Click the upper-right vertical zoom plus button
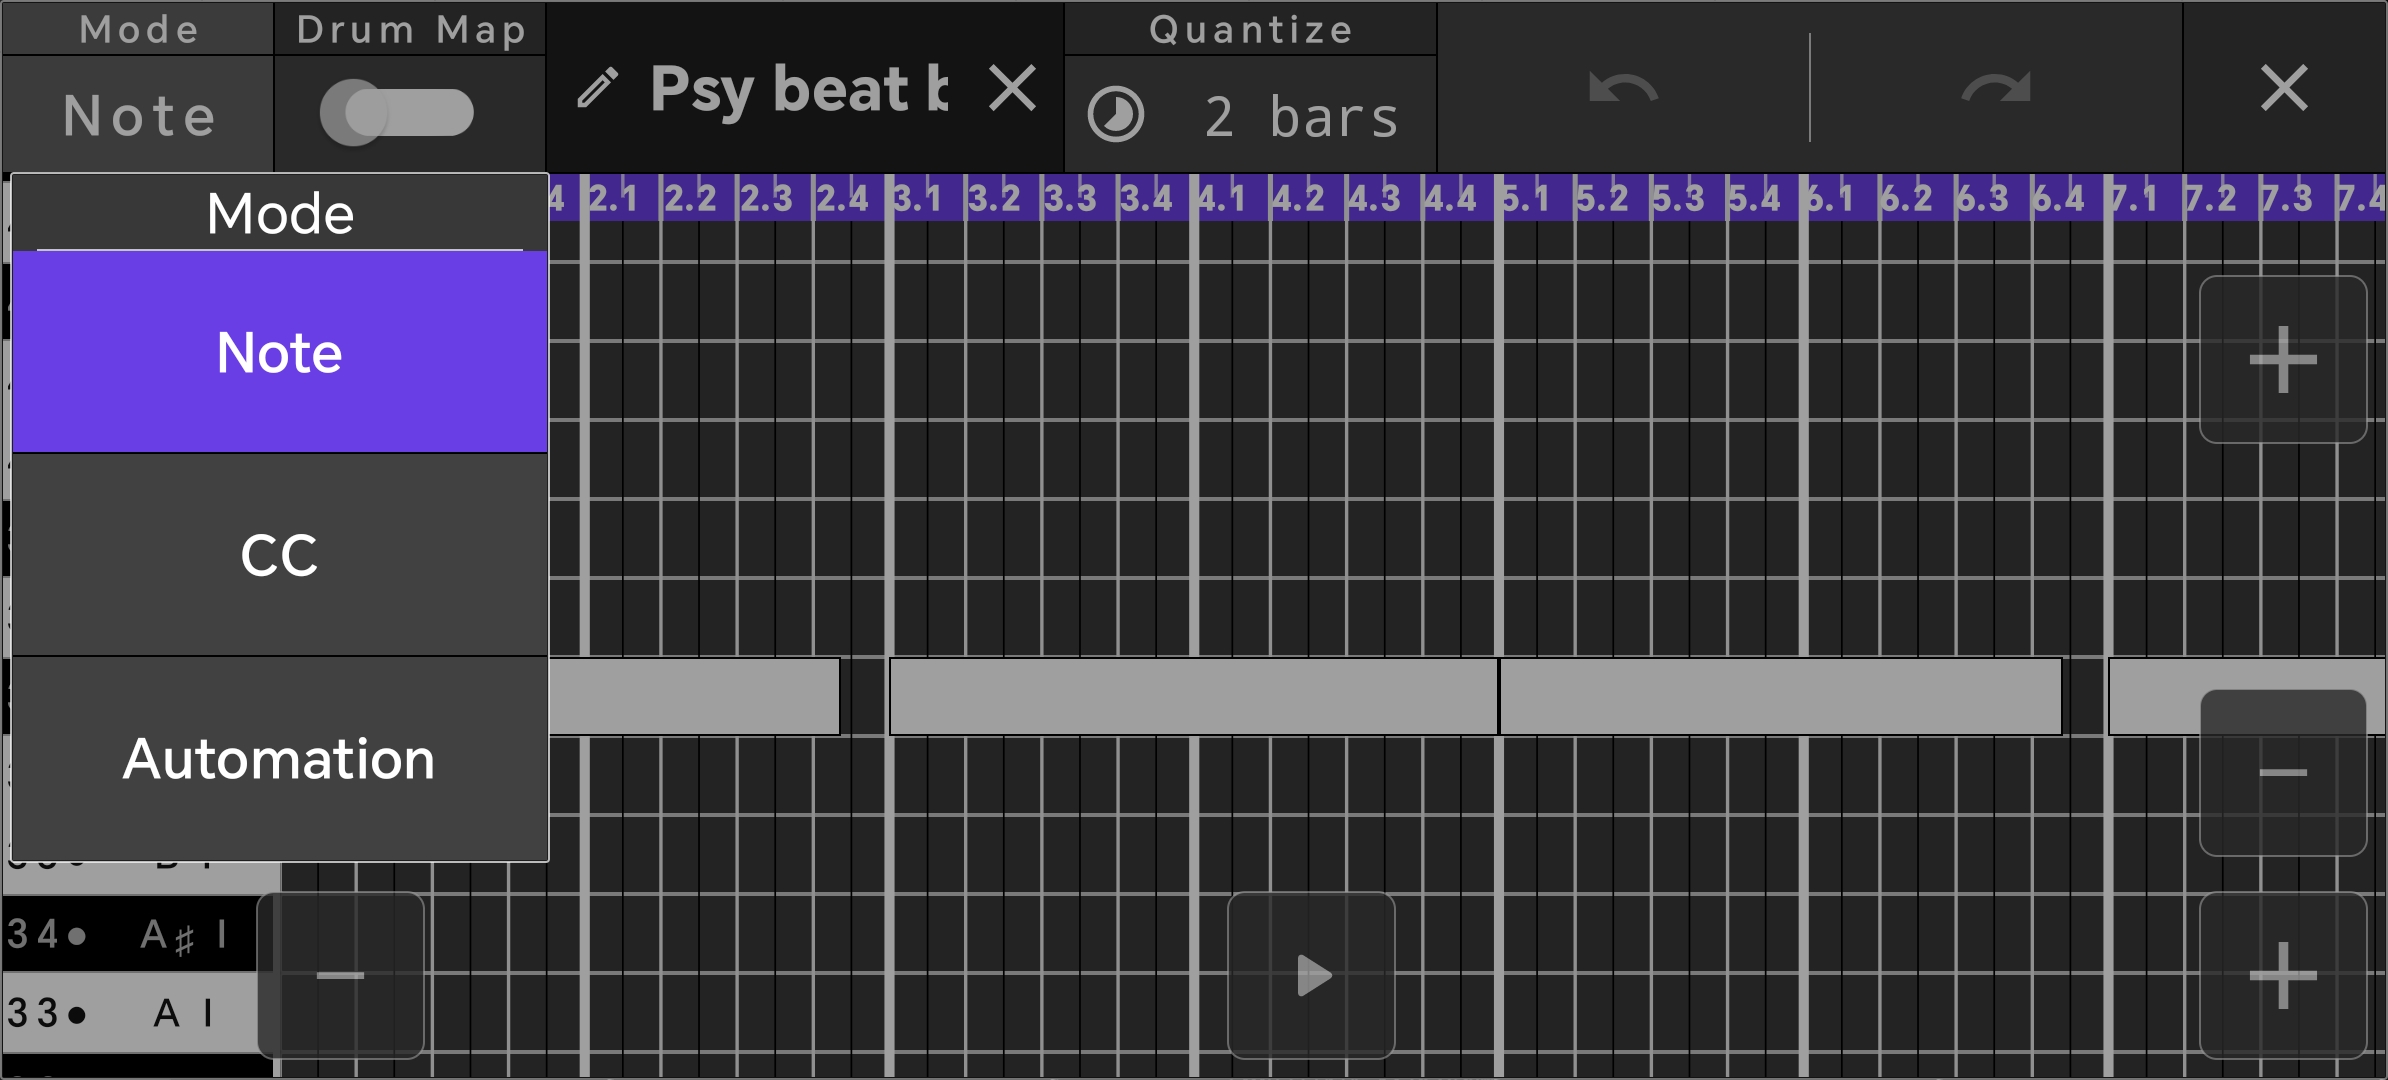The image size is (2388, 1080). pos(2283,360)
